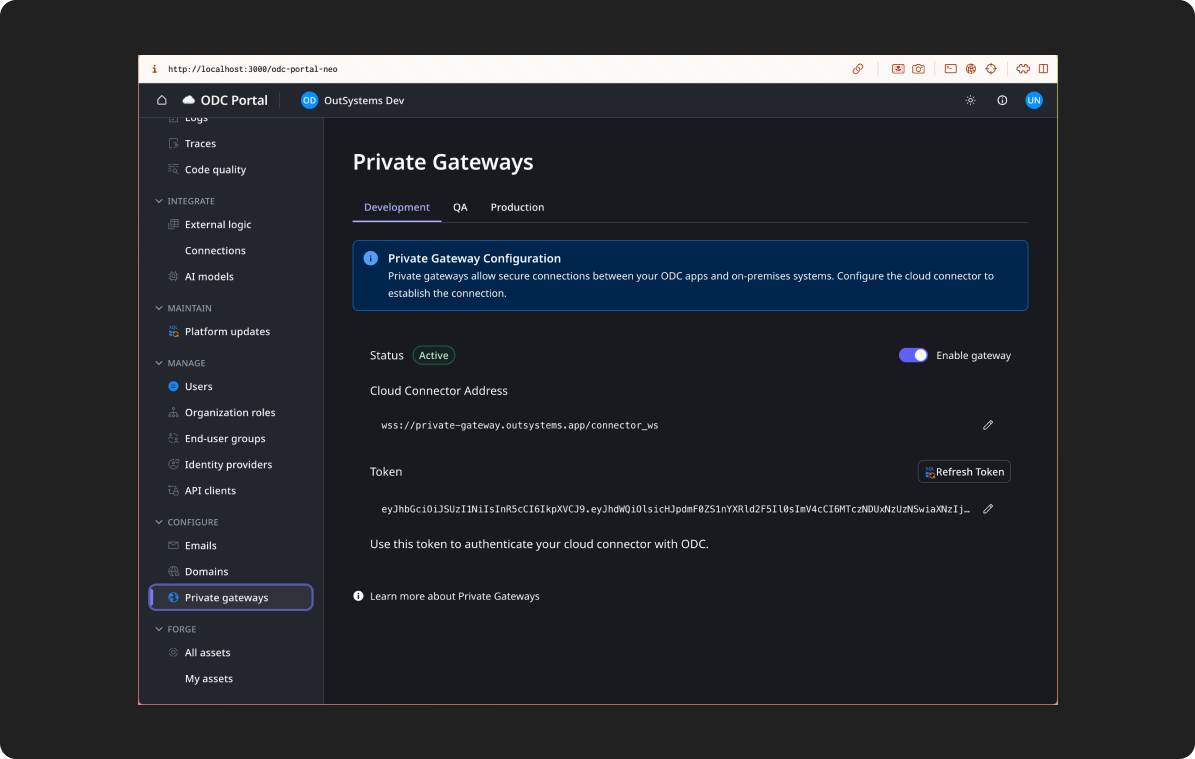Click the Platform updates sidebar icon
The width and height of the screenshot is (1195, 759).
174,331
